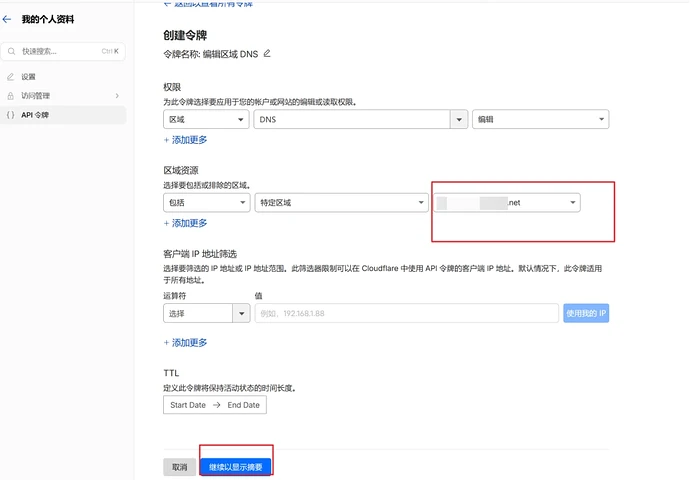Select API 令牌 in the sidebar
Viewport: 690px width, 480px height.
(x=63, y=115)
